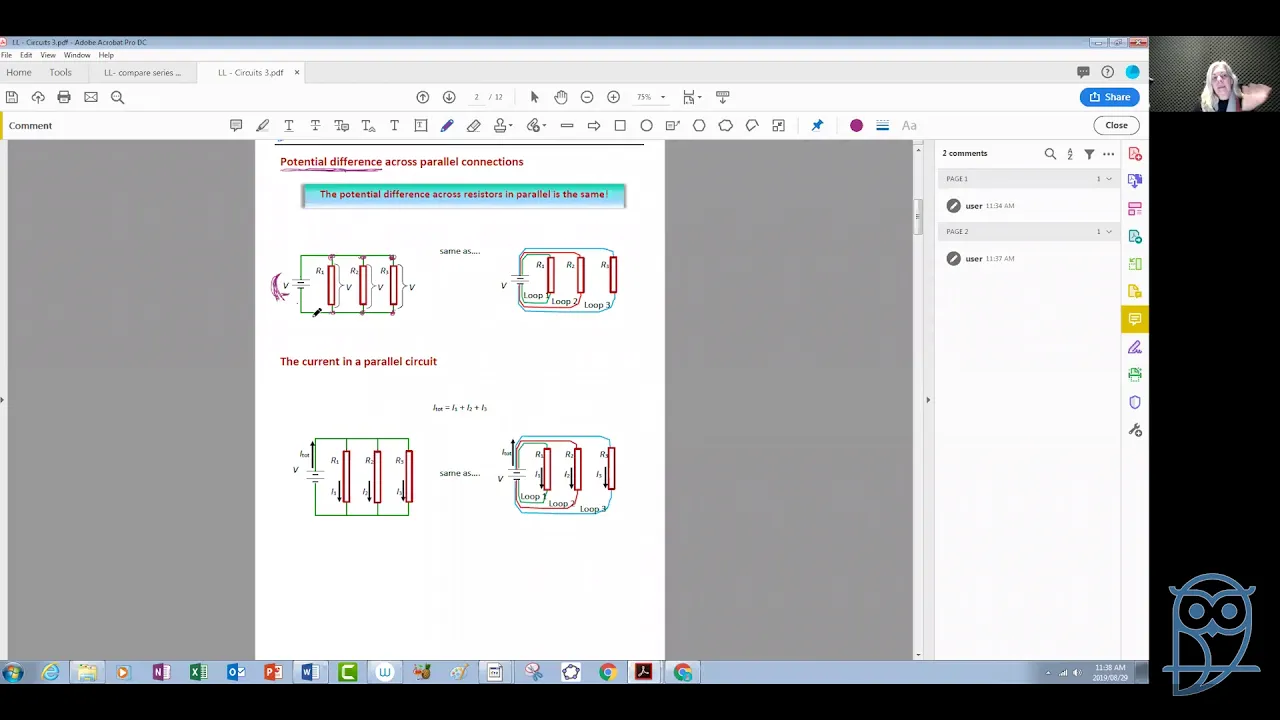Select the connected lines tool

tap(752, 125)
